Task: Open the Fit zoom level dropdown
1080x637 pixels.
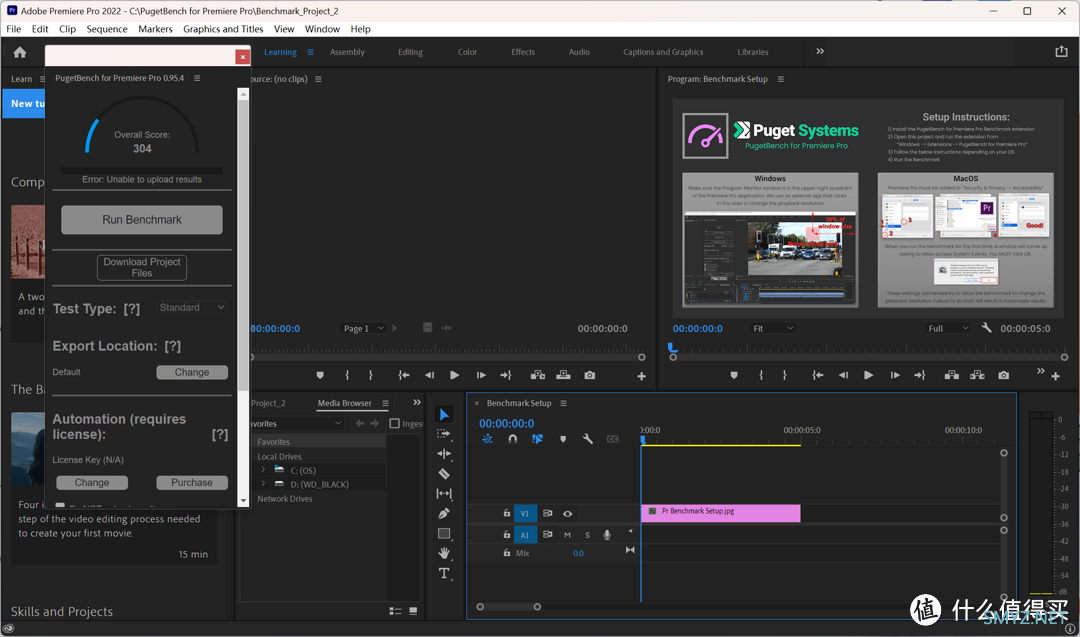Action: (x=771, y=328)
